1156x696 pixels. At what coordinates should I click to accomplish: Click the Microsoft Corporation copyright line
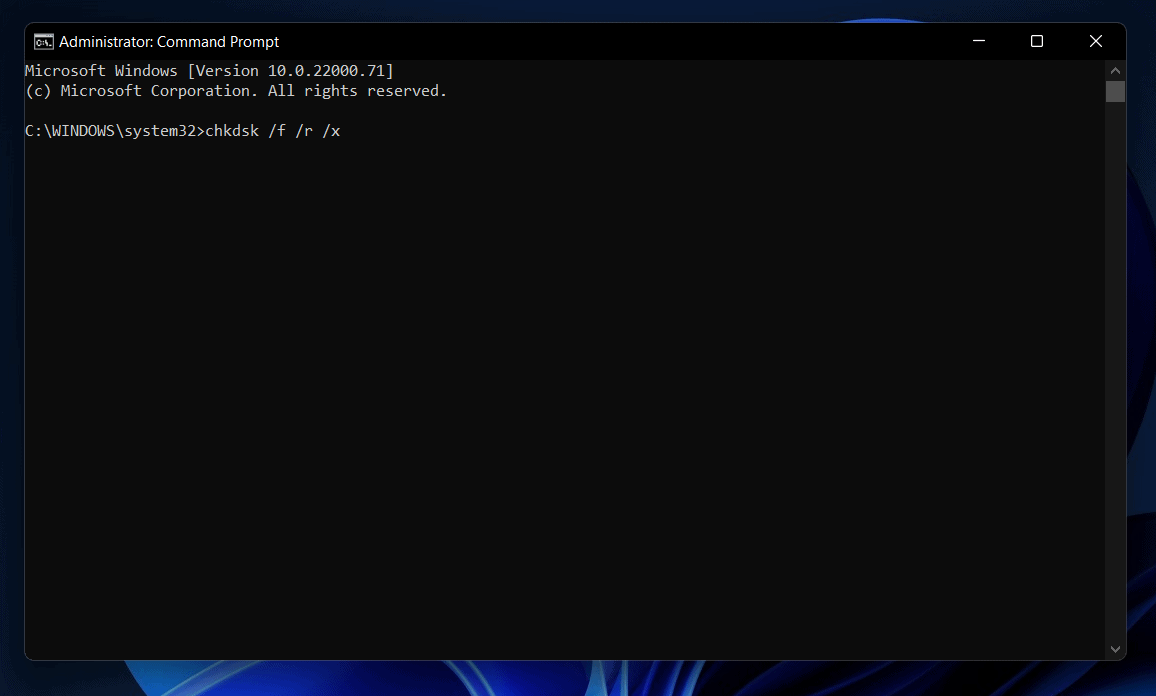tap(235, 91)
